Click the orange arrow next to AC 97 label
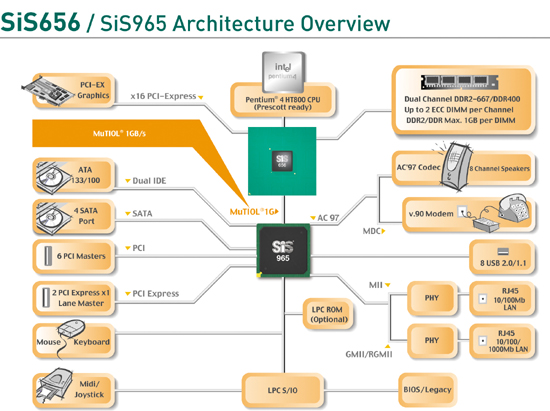This screenshot has width=550, height=411. click(313, 218)
